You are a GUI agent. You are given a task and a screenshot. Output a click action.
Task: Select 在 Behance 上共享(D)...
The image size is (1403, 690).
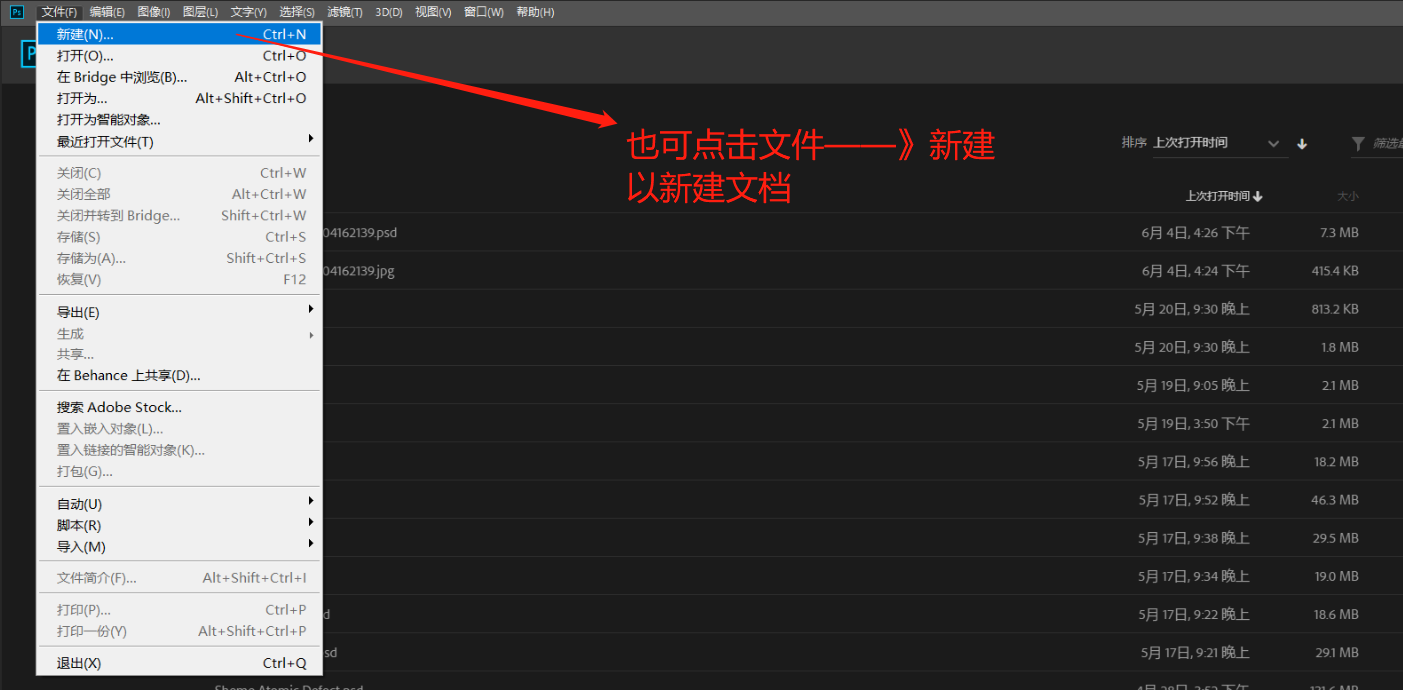pos(179,376)
